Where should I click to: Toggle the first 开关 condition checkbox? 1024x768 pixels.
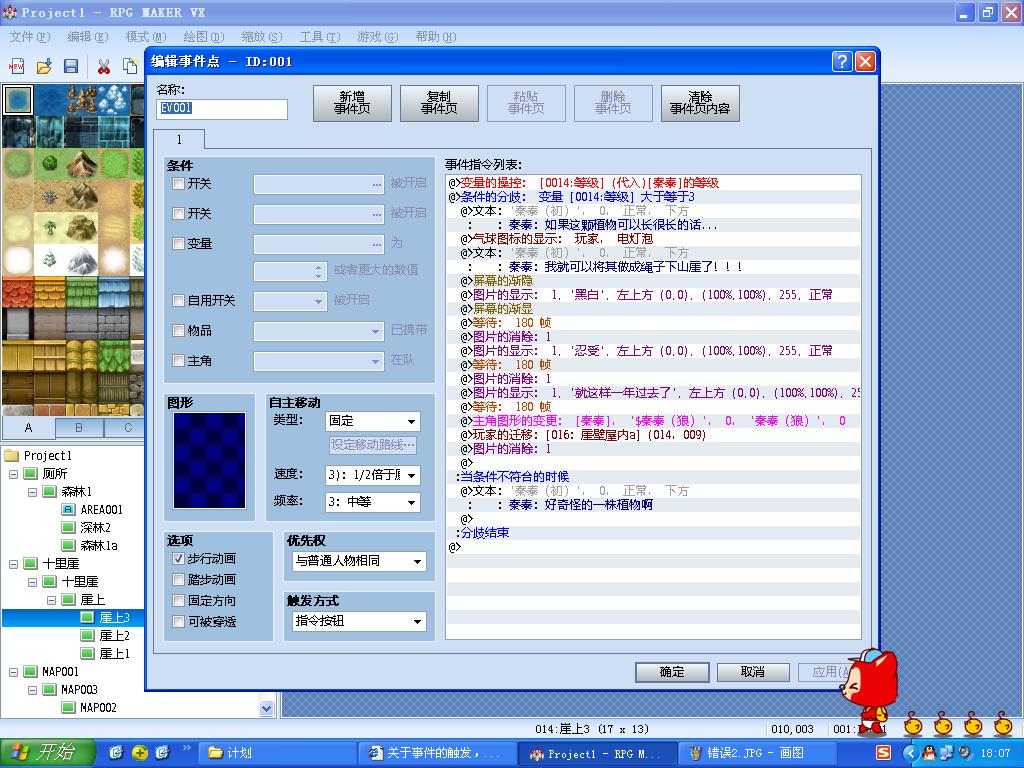(178, 184)
